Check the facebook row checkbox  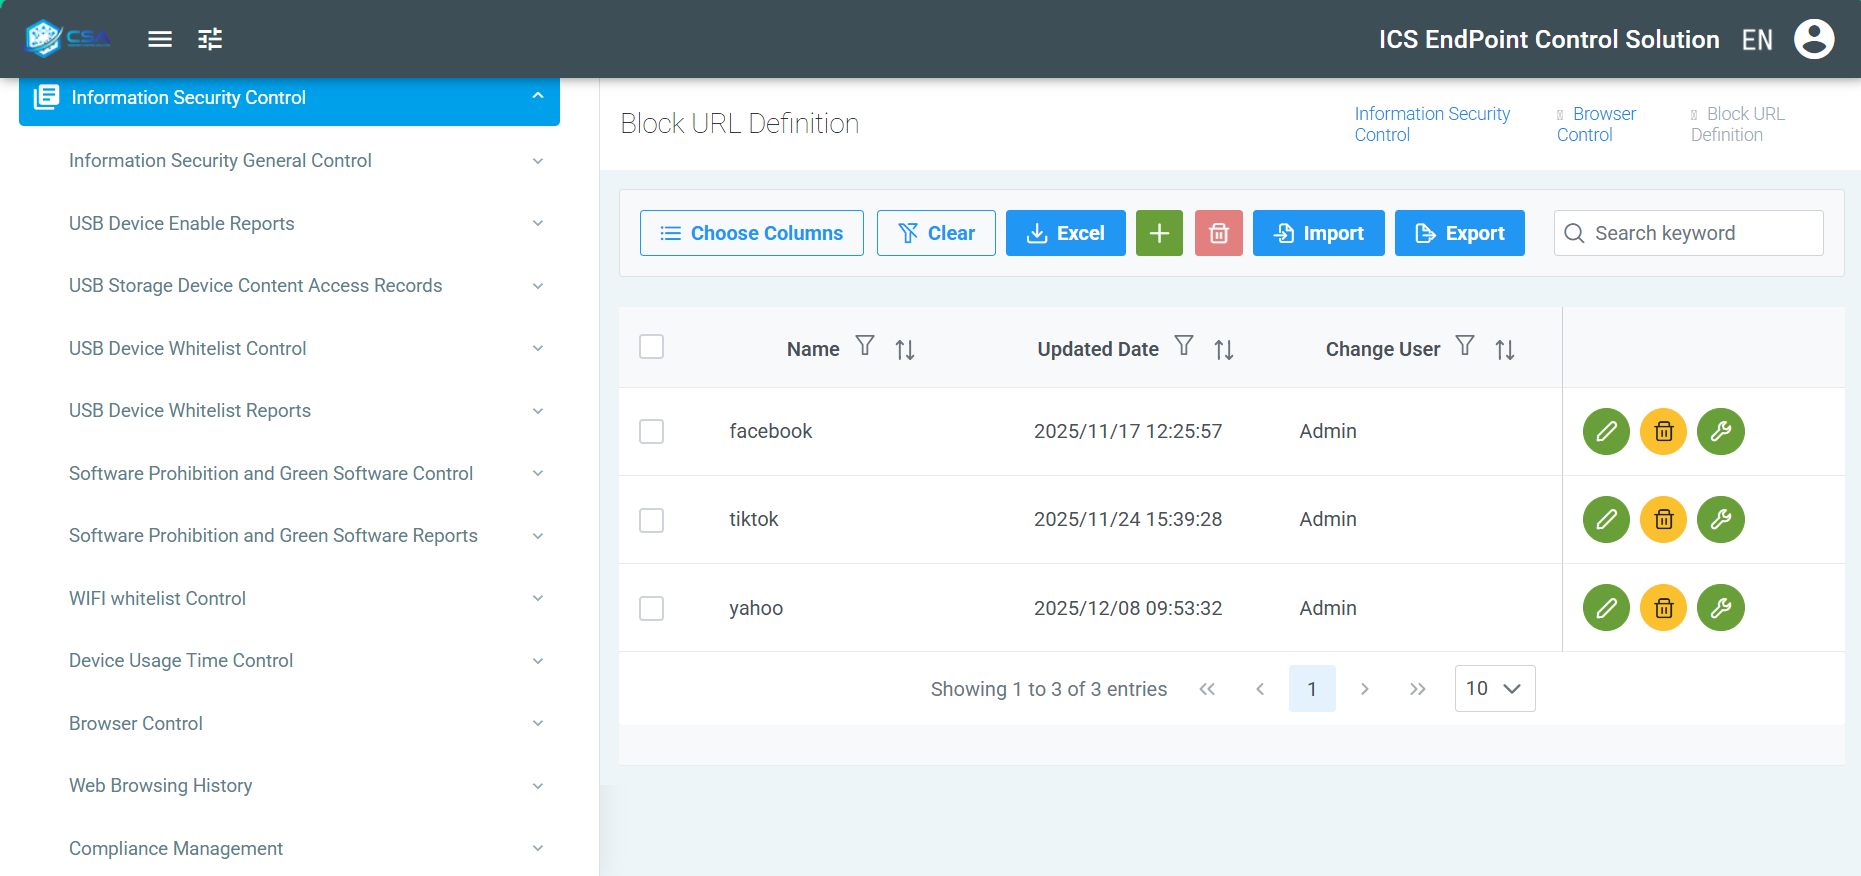pos(651,431)
